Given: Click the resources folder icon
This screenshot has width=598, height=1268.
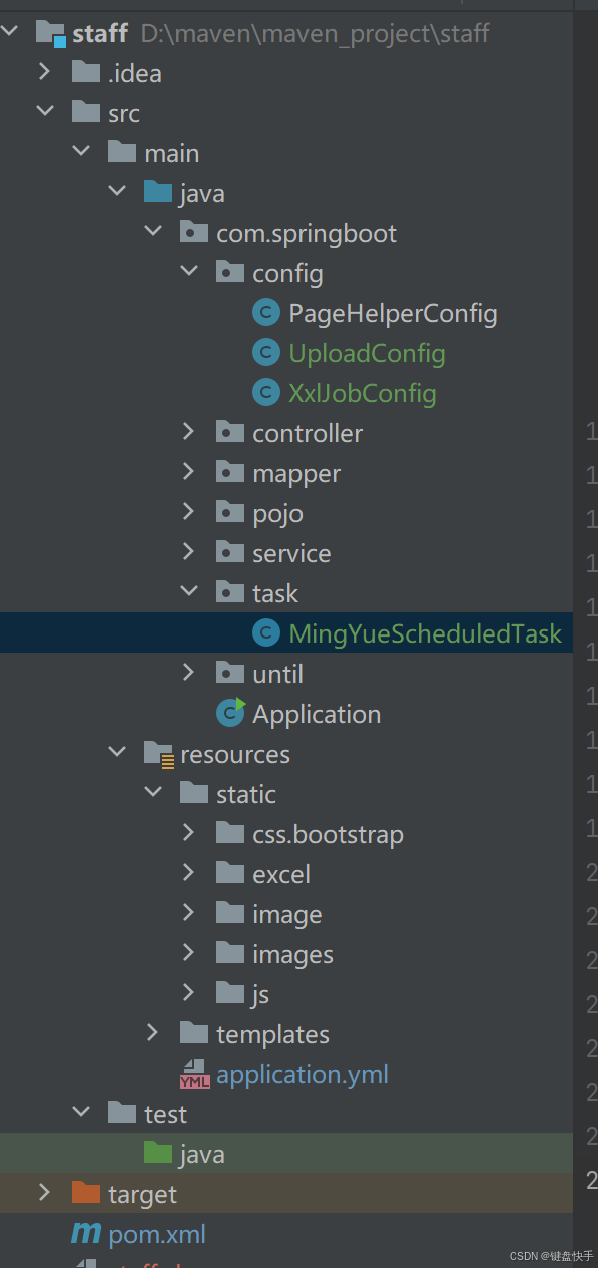Looking at the screenshot, I should (x=159, y=754).
